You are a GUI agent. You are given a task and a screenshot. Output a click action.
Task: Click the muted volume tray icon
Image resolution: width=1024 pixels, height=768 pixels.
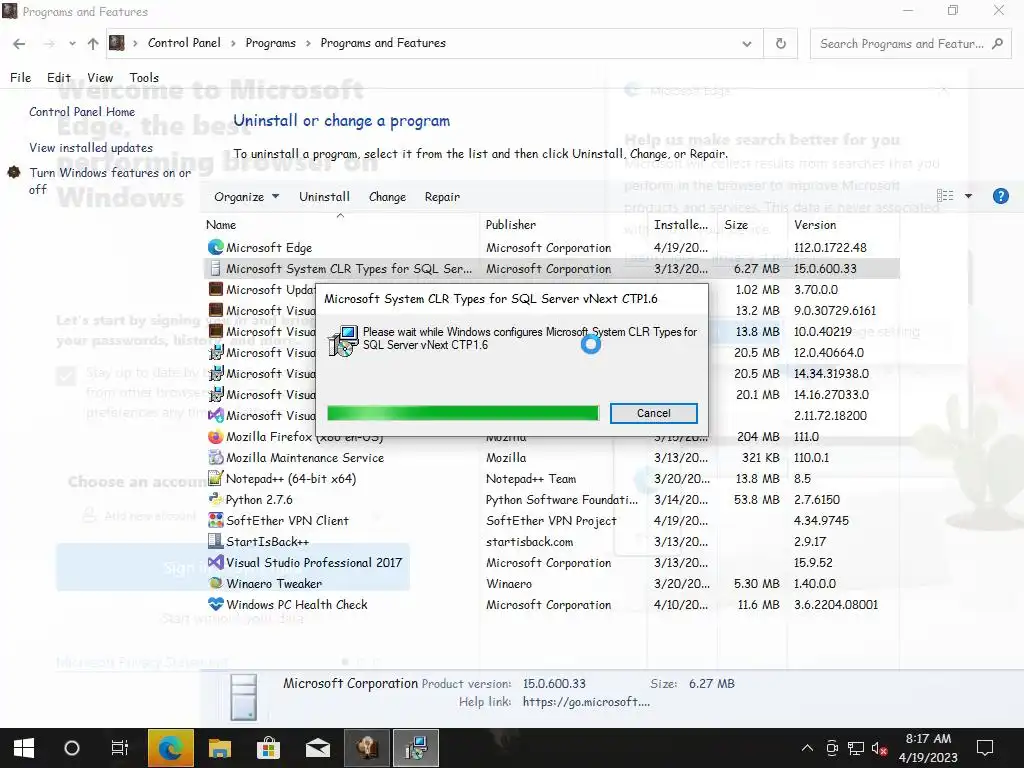879,748
